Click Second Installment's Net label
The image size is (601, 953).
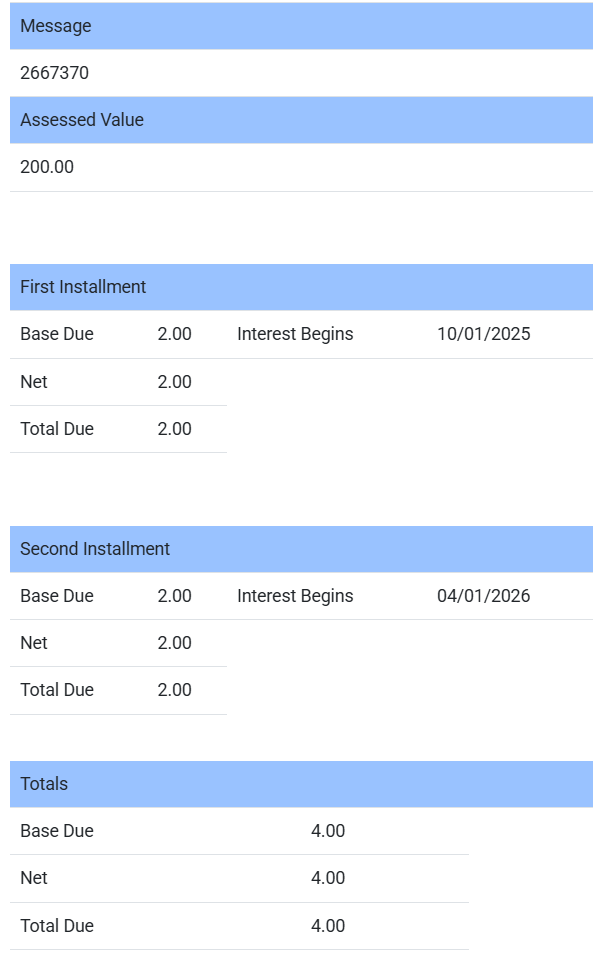point(34,643)
